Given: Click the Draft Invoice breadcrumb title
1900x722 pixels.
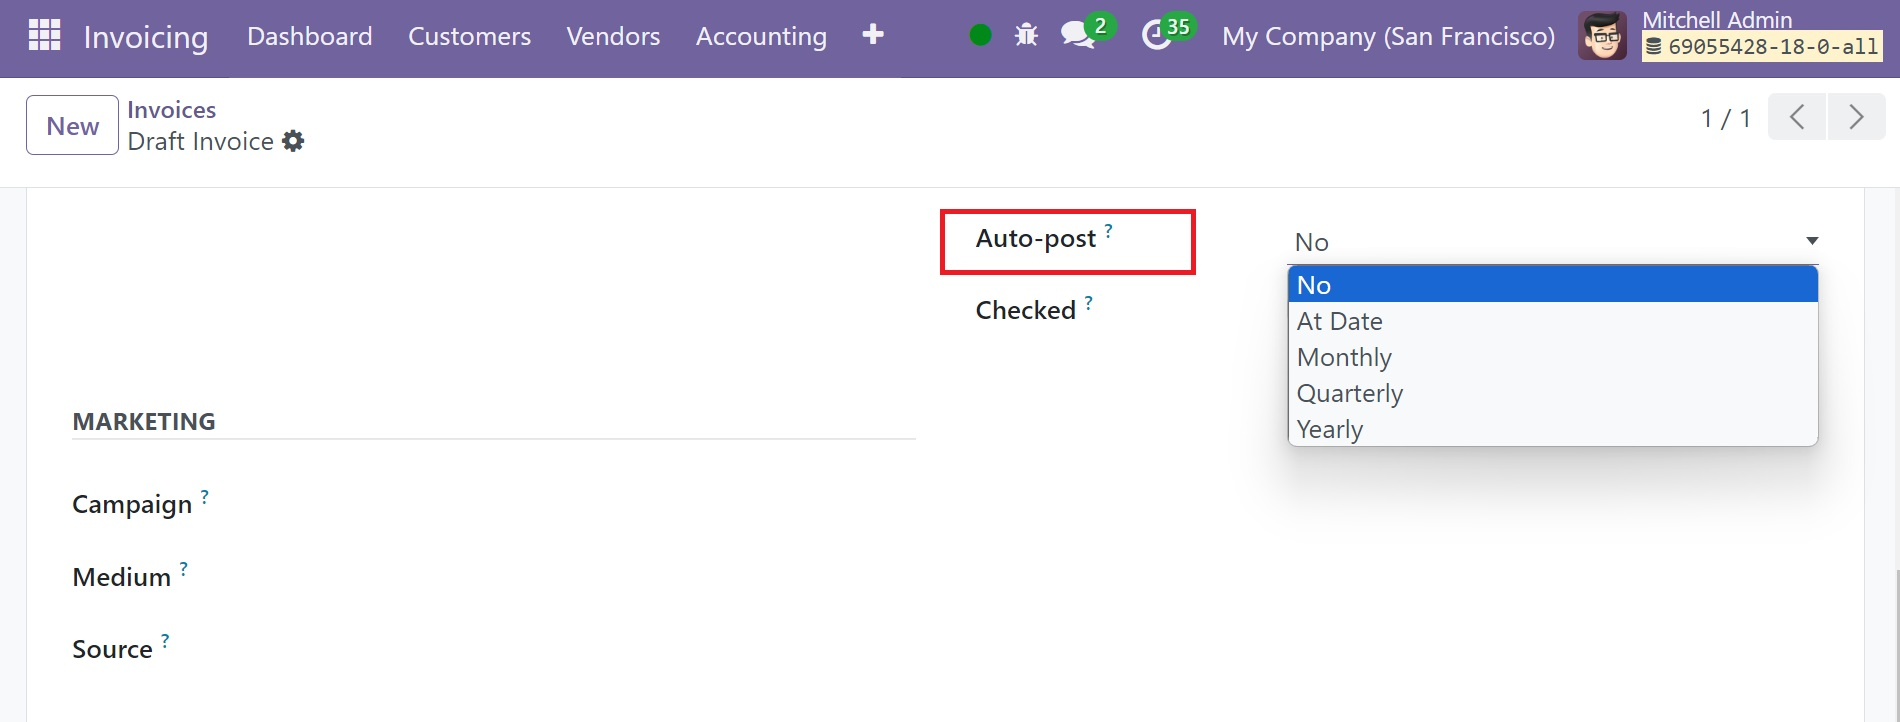Looking at the screenshot, I should [201, 141].
